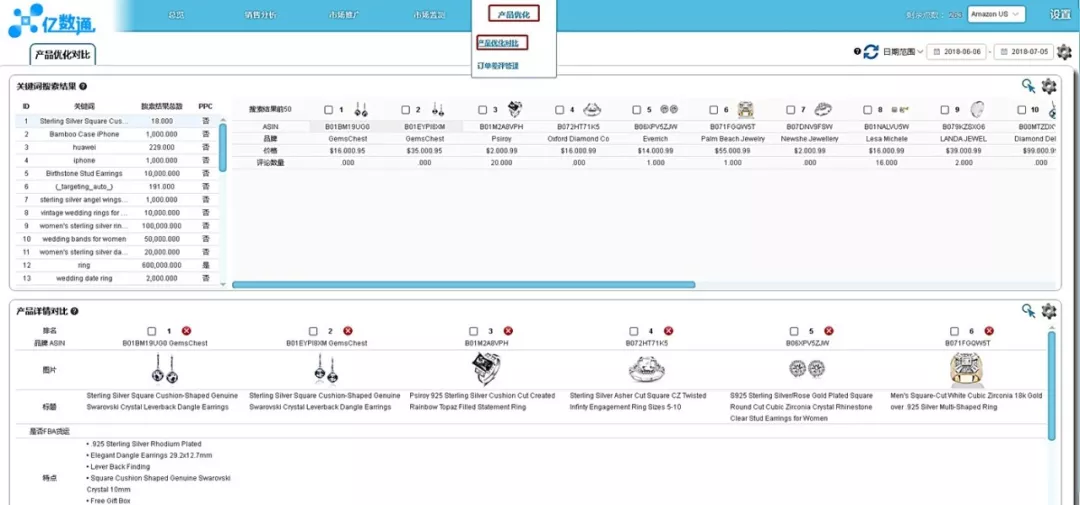1080x505 pixels.
Task: Click earrings thumbnail of search result 1
Action: 361,109
